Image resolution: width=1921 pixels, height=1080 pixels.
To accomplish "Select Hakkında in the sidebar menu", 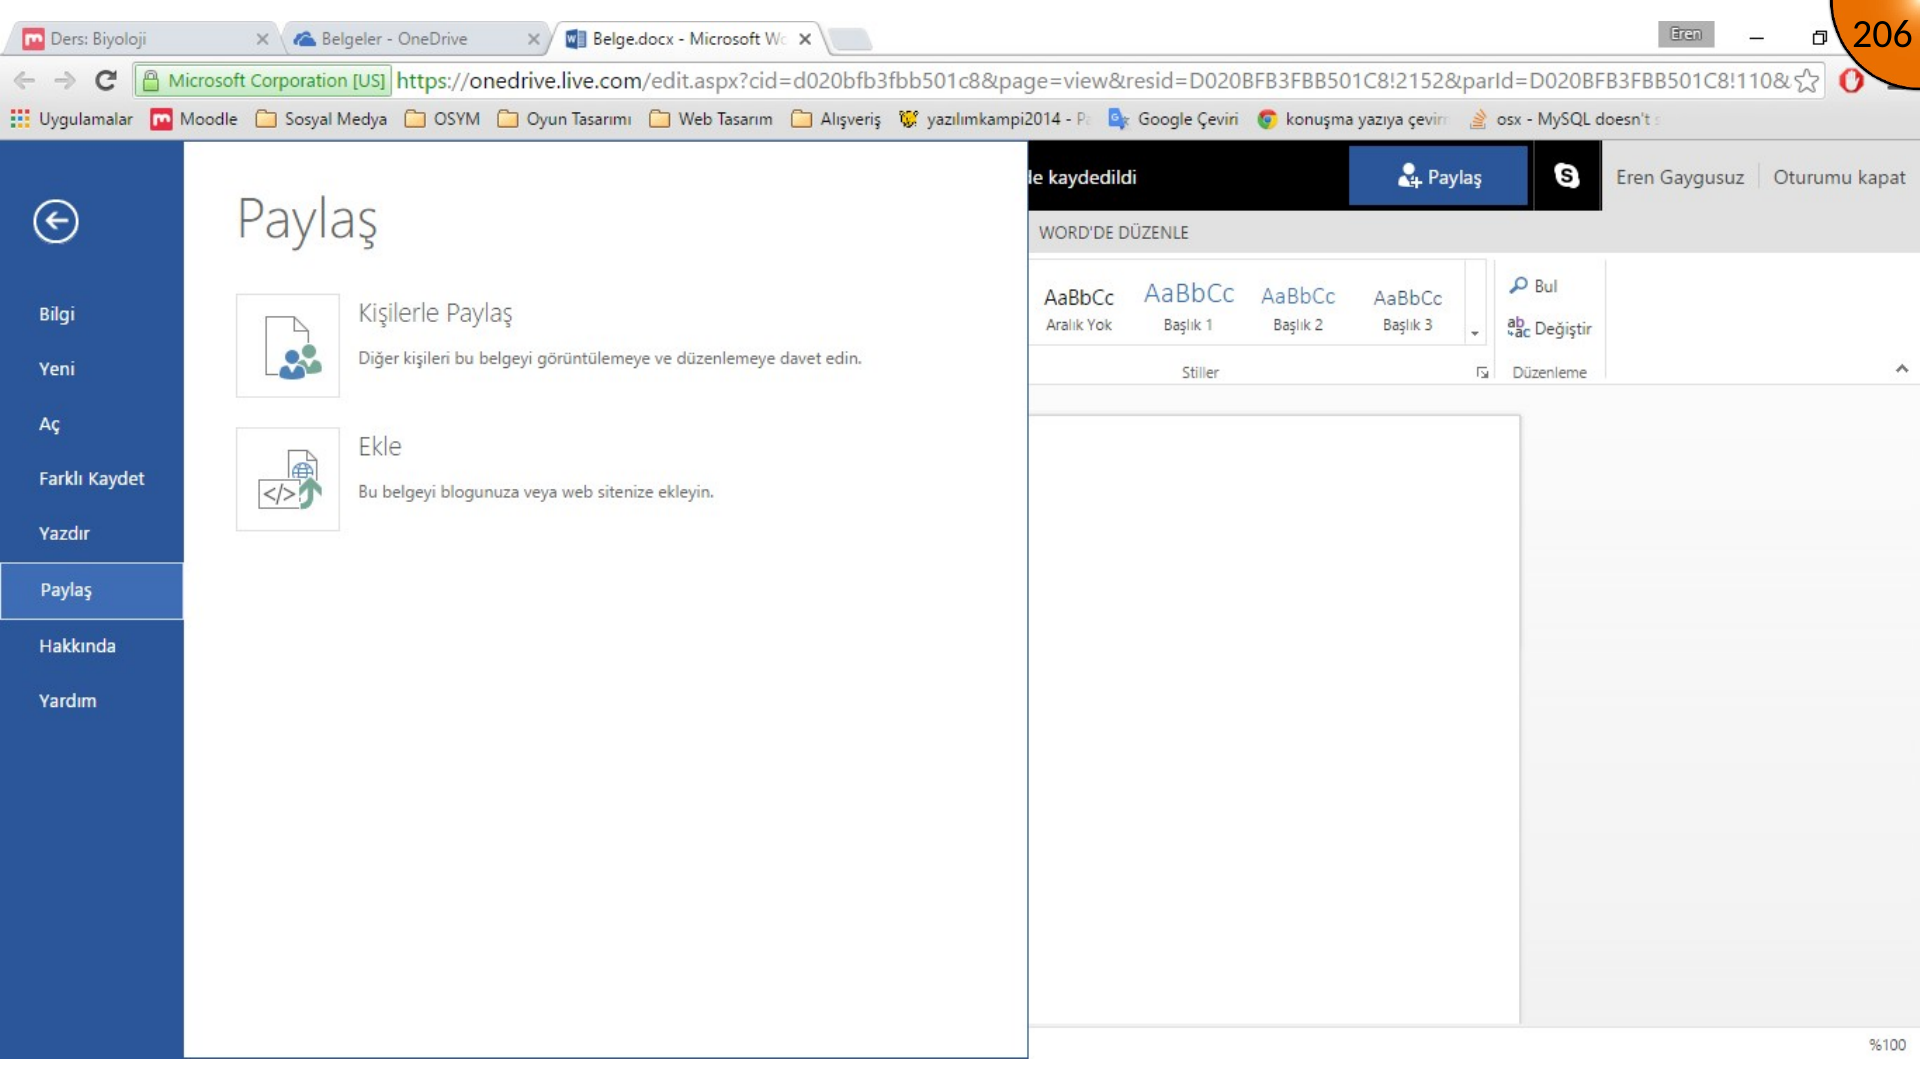I will point(92,646).
